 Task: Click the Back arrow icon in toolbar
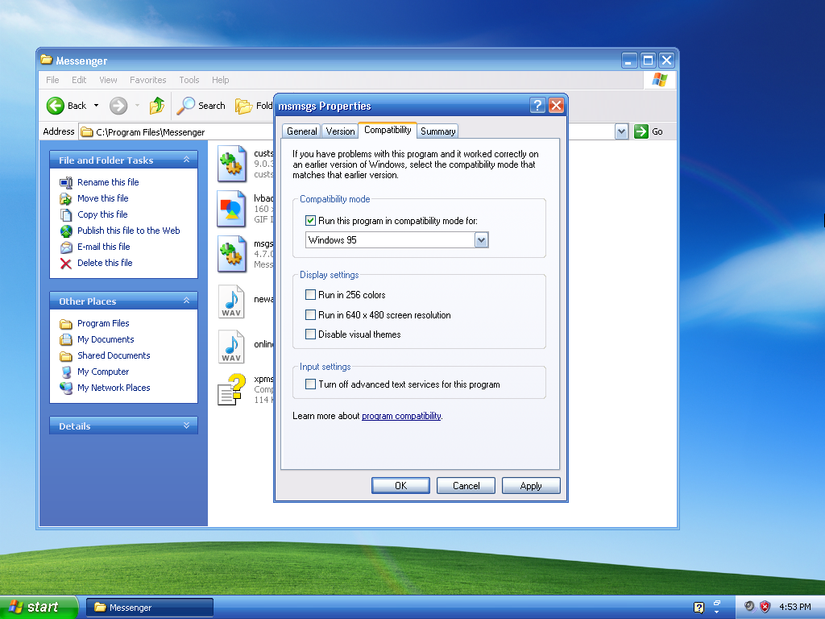(56, 105)
